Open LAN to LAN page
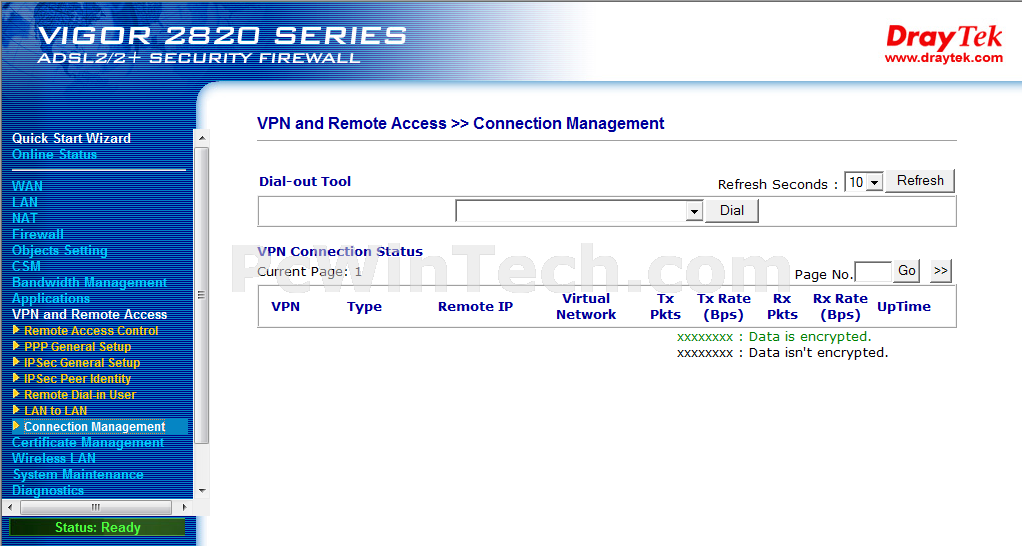 point(55,410)
